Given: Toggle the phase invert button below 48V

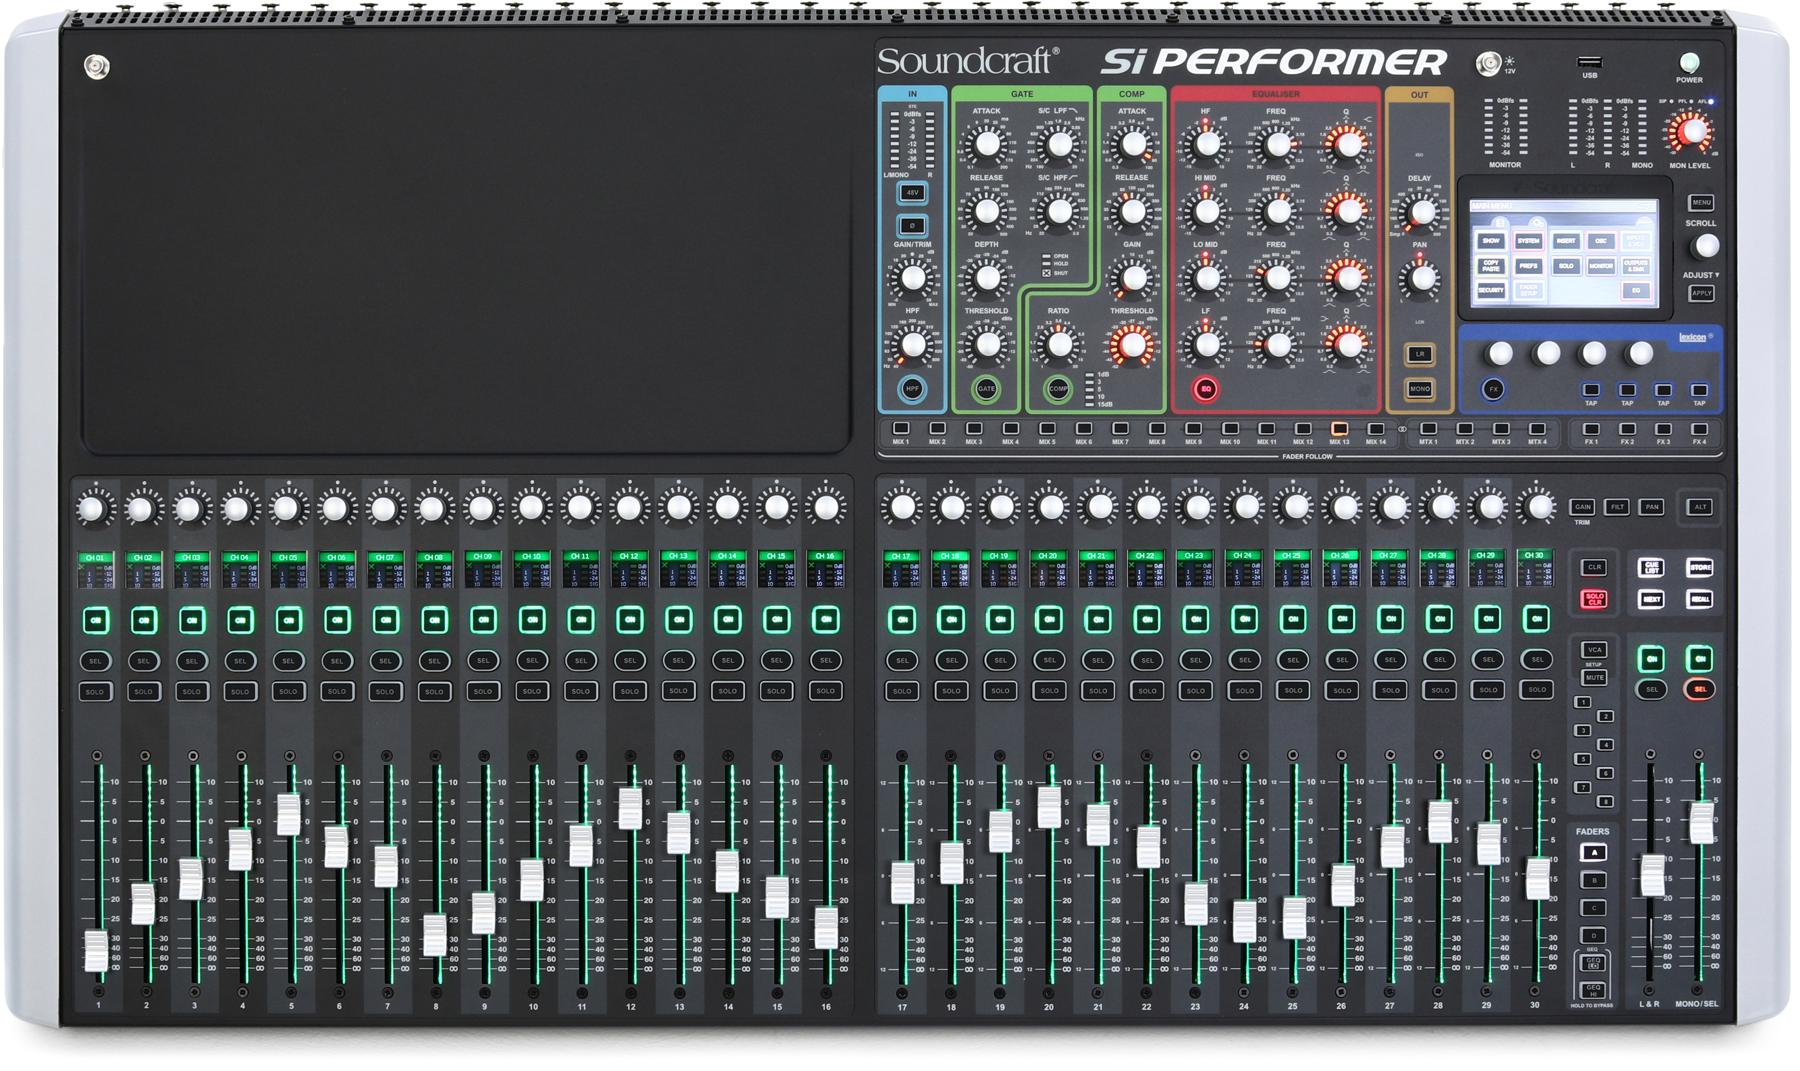Looking at the screenshot, I should click(x=911, y=224).
